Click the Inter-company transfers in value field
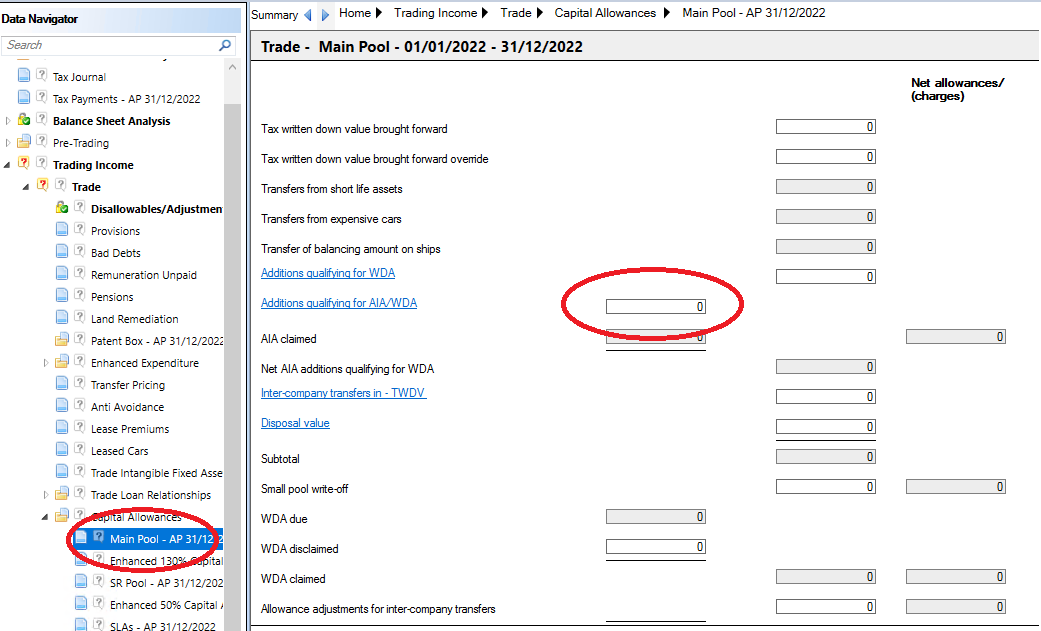This screenshot has width=1041, height=631. click(x=826, y=397)
